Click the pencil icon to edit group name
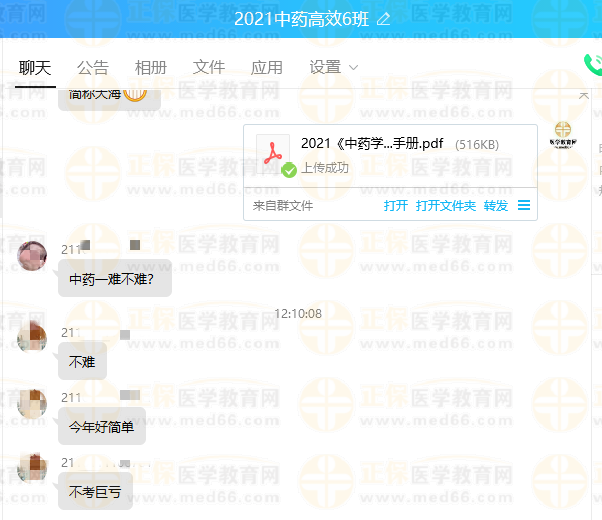 point(383,20)
